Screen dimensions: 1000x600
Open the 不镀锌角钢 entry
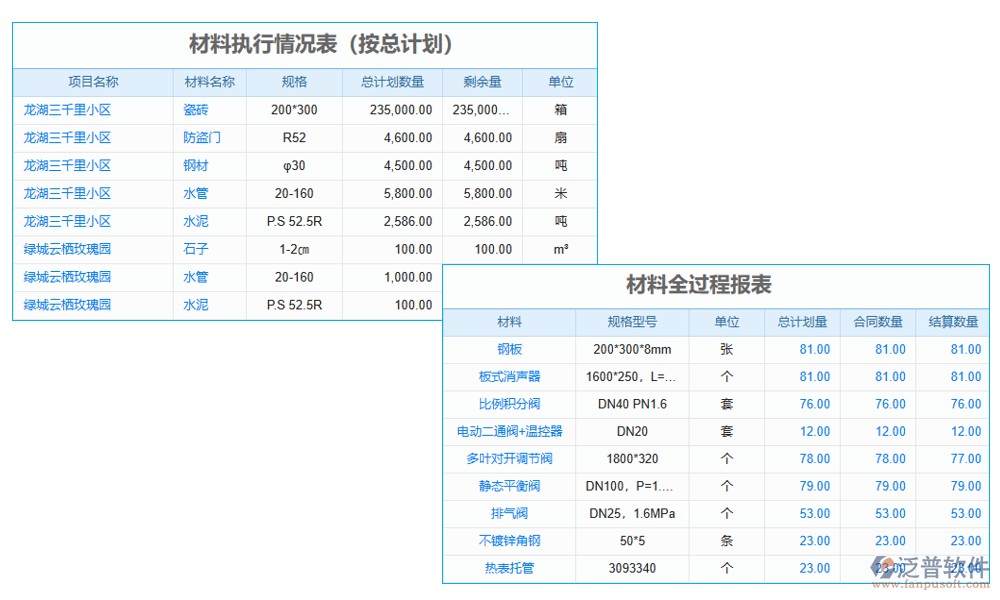(x=512, y=540)
